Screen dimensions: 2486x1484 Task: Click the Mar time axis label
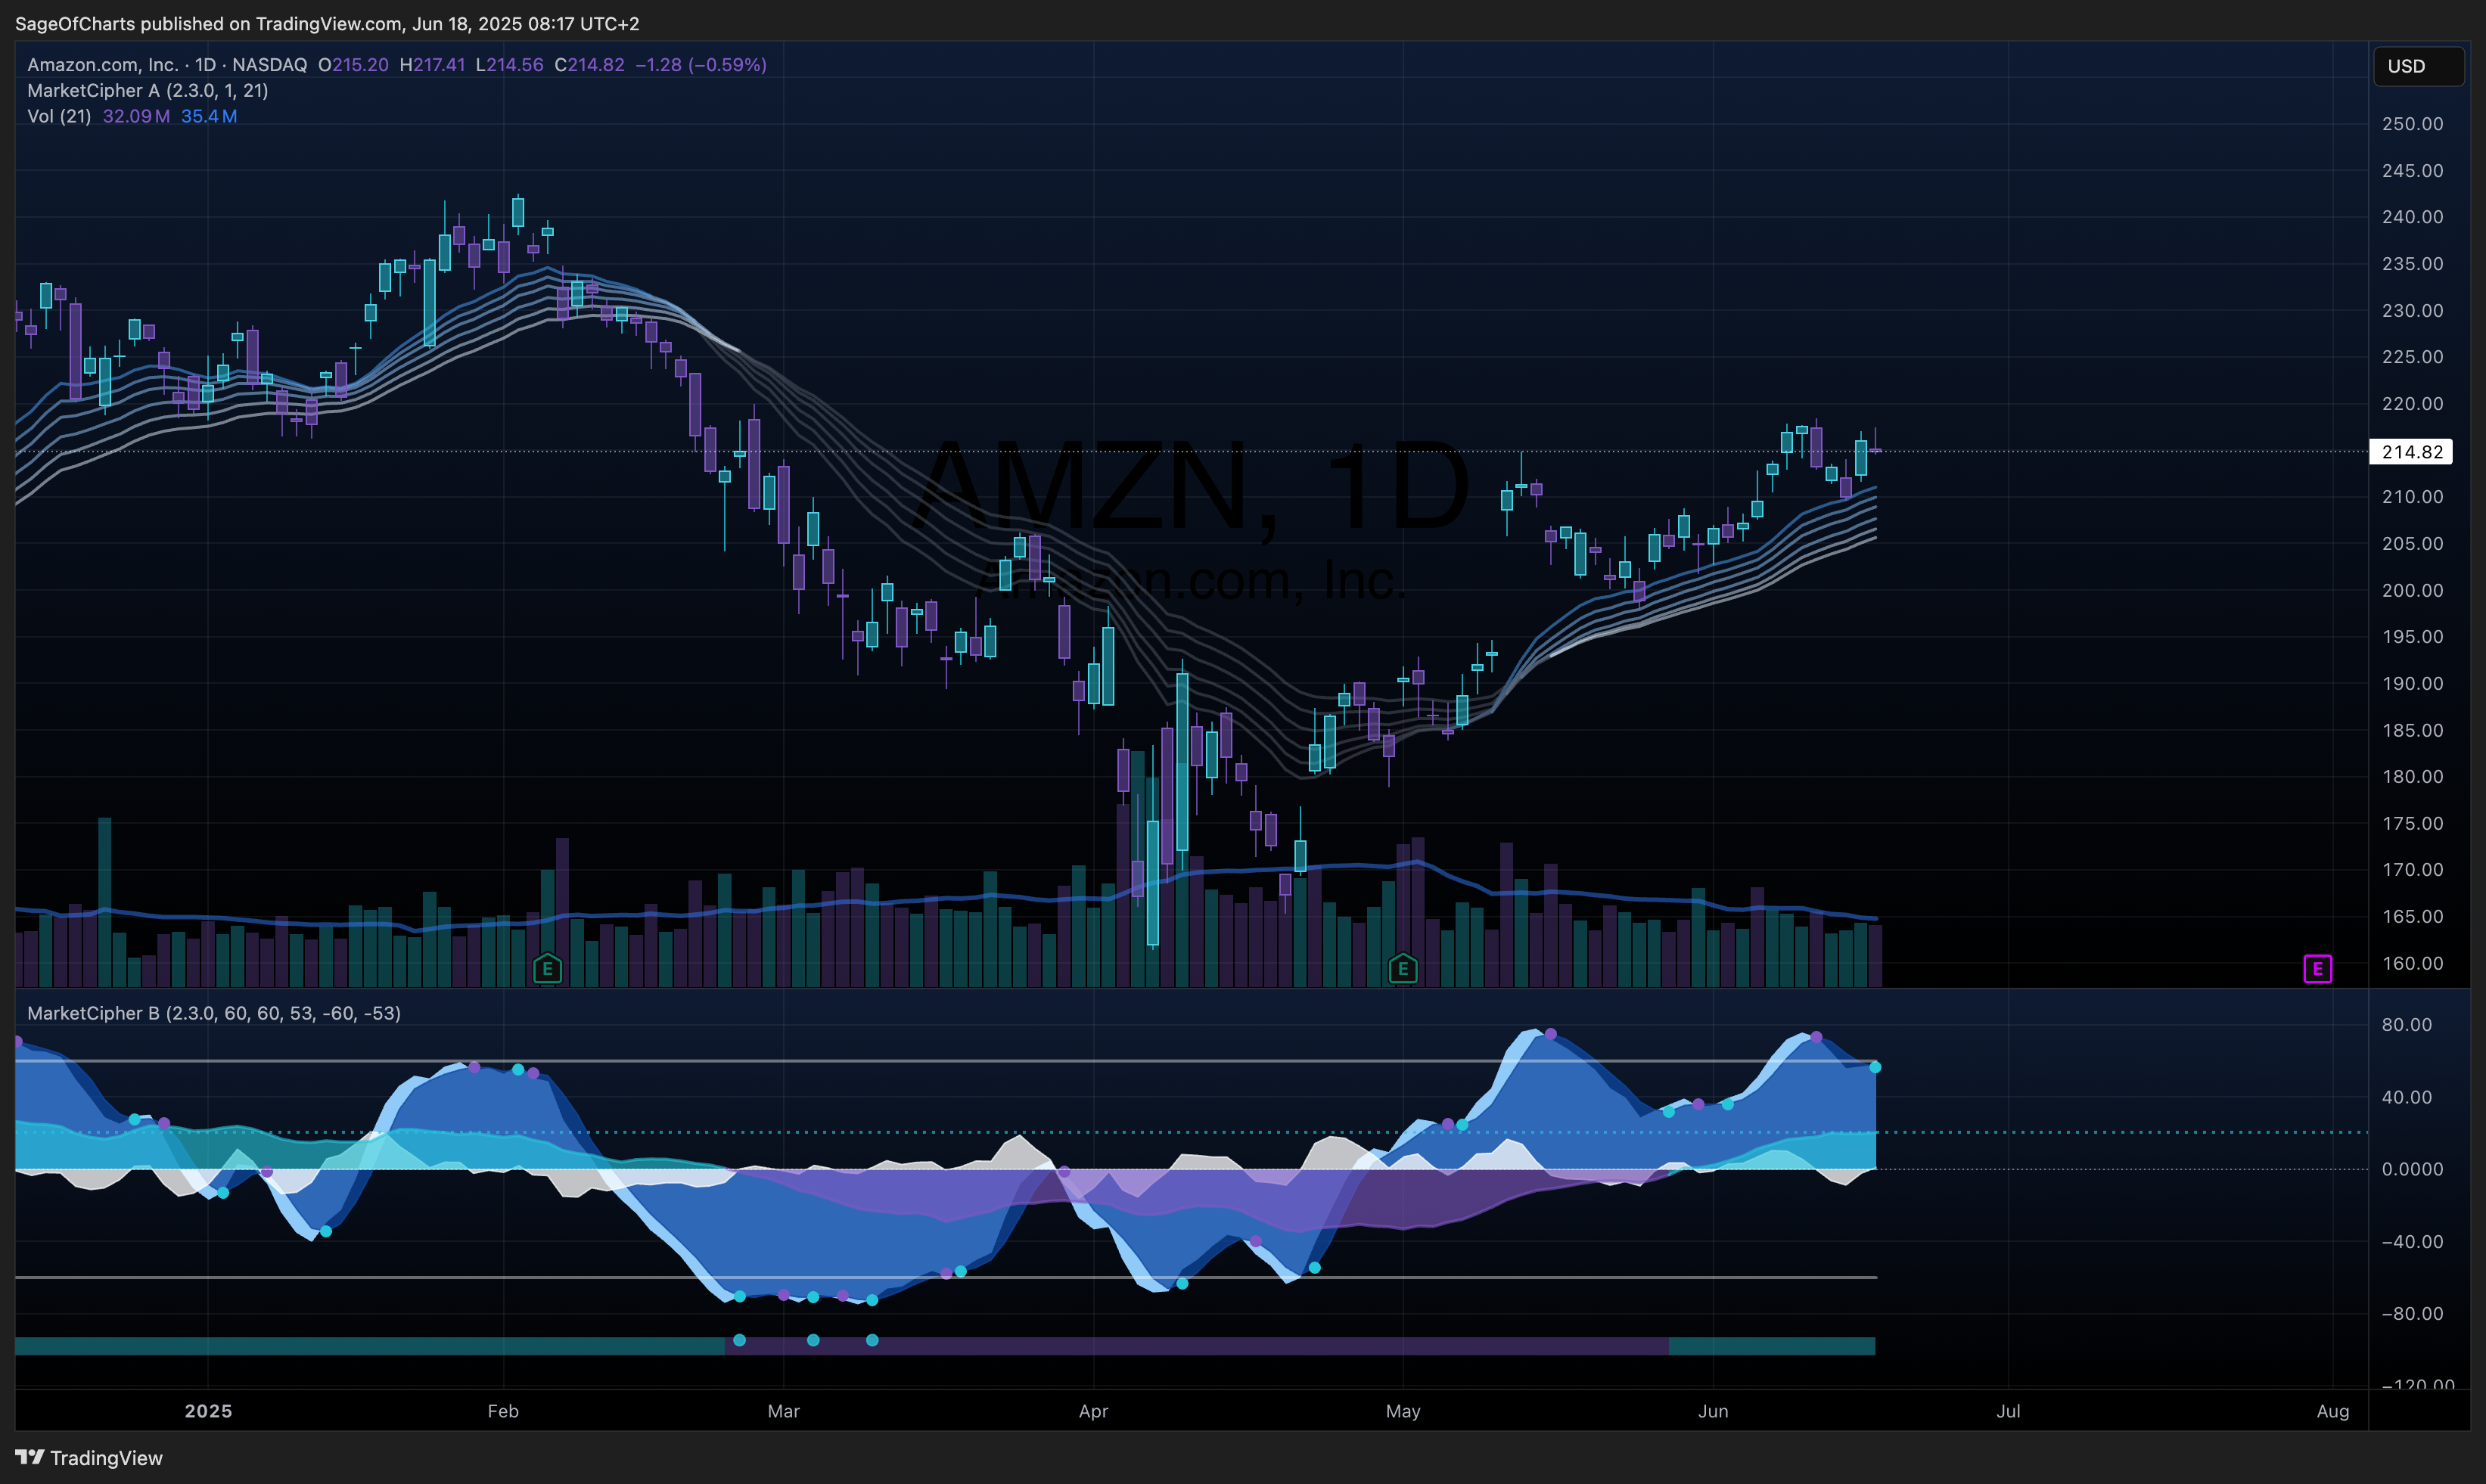point(784,1411)
